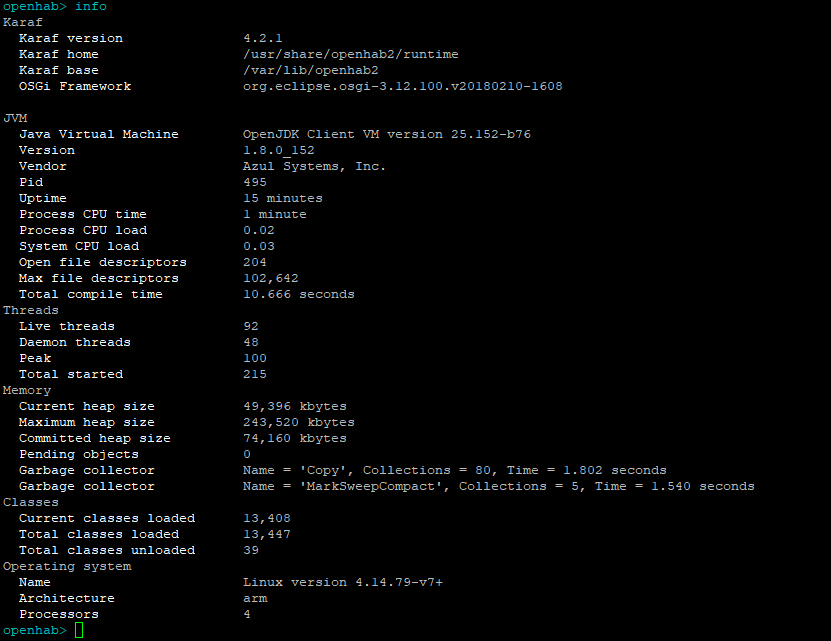
Task: Click the Vendor value Azul Systems, Inc.
Action: [x=314, y=166]
